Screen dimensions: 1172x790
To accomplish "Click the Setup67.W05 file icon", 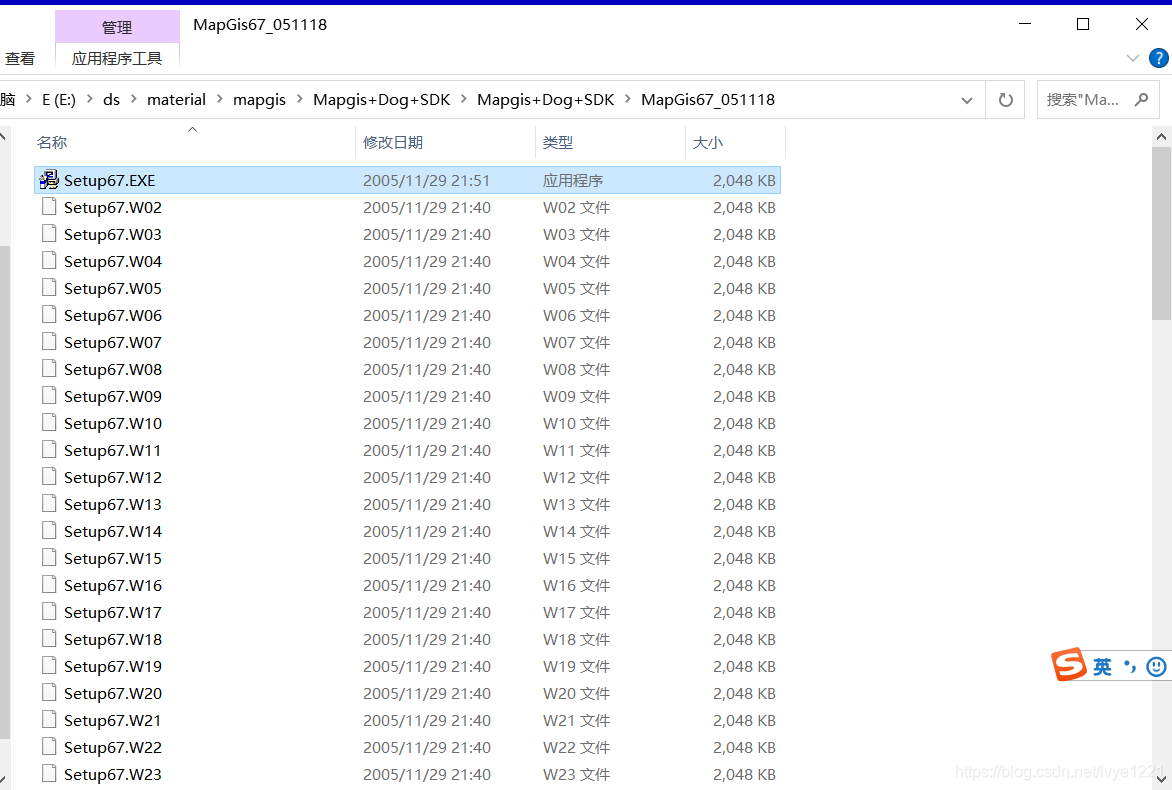I will (49, 287).
